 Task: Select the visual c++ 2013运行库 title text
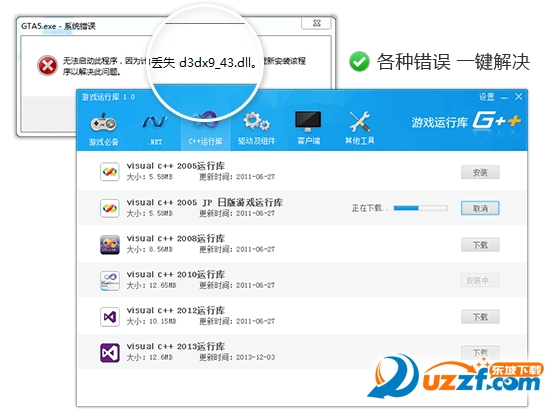175,346
